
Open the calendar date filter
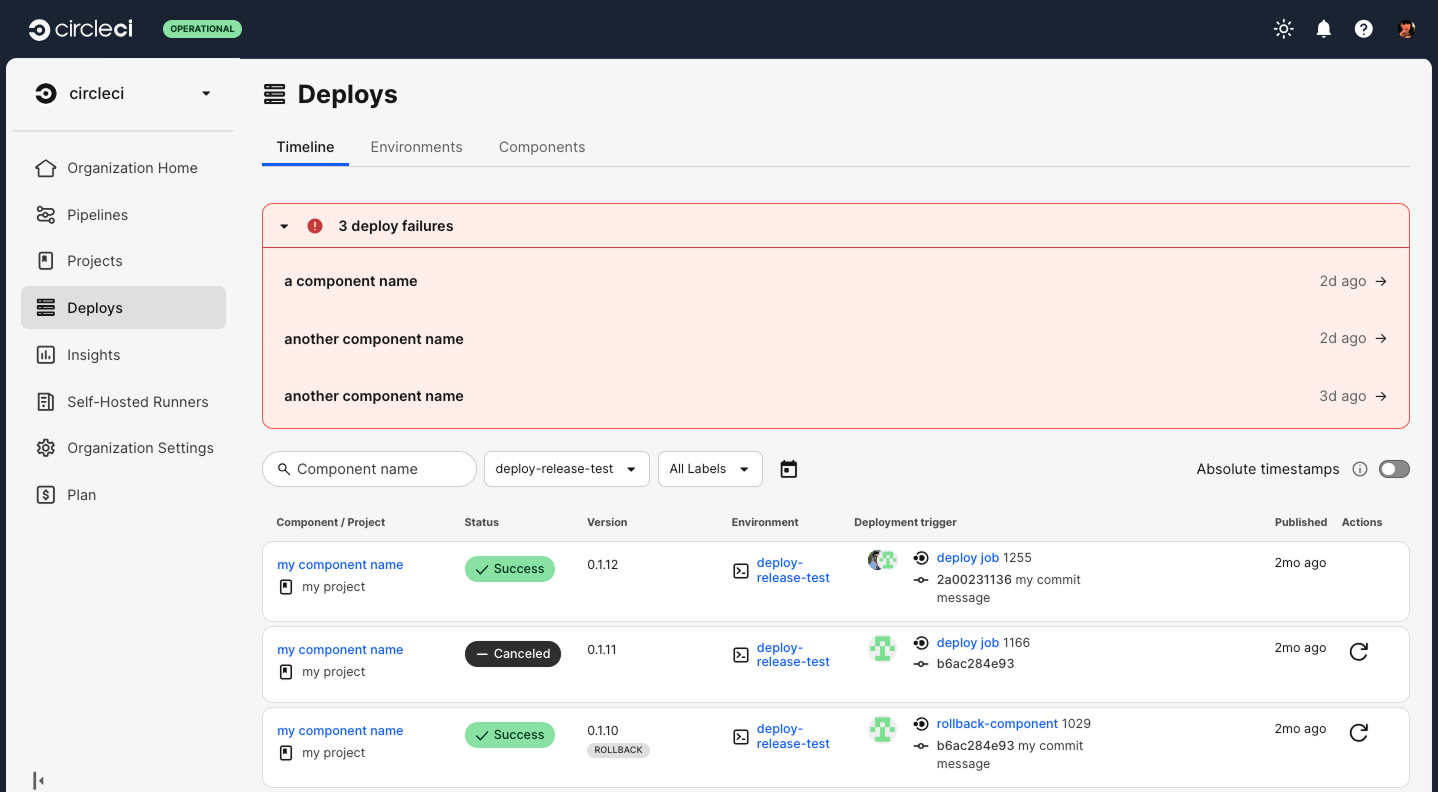[789, 469]
